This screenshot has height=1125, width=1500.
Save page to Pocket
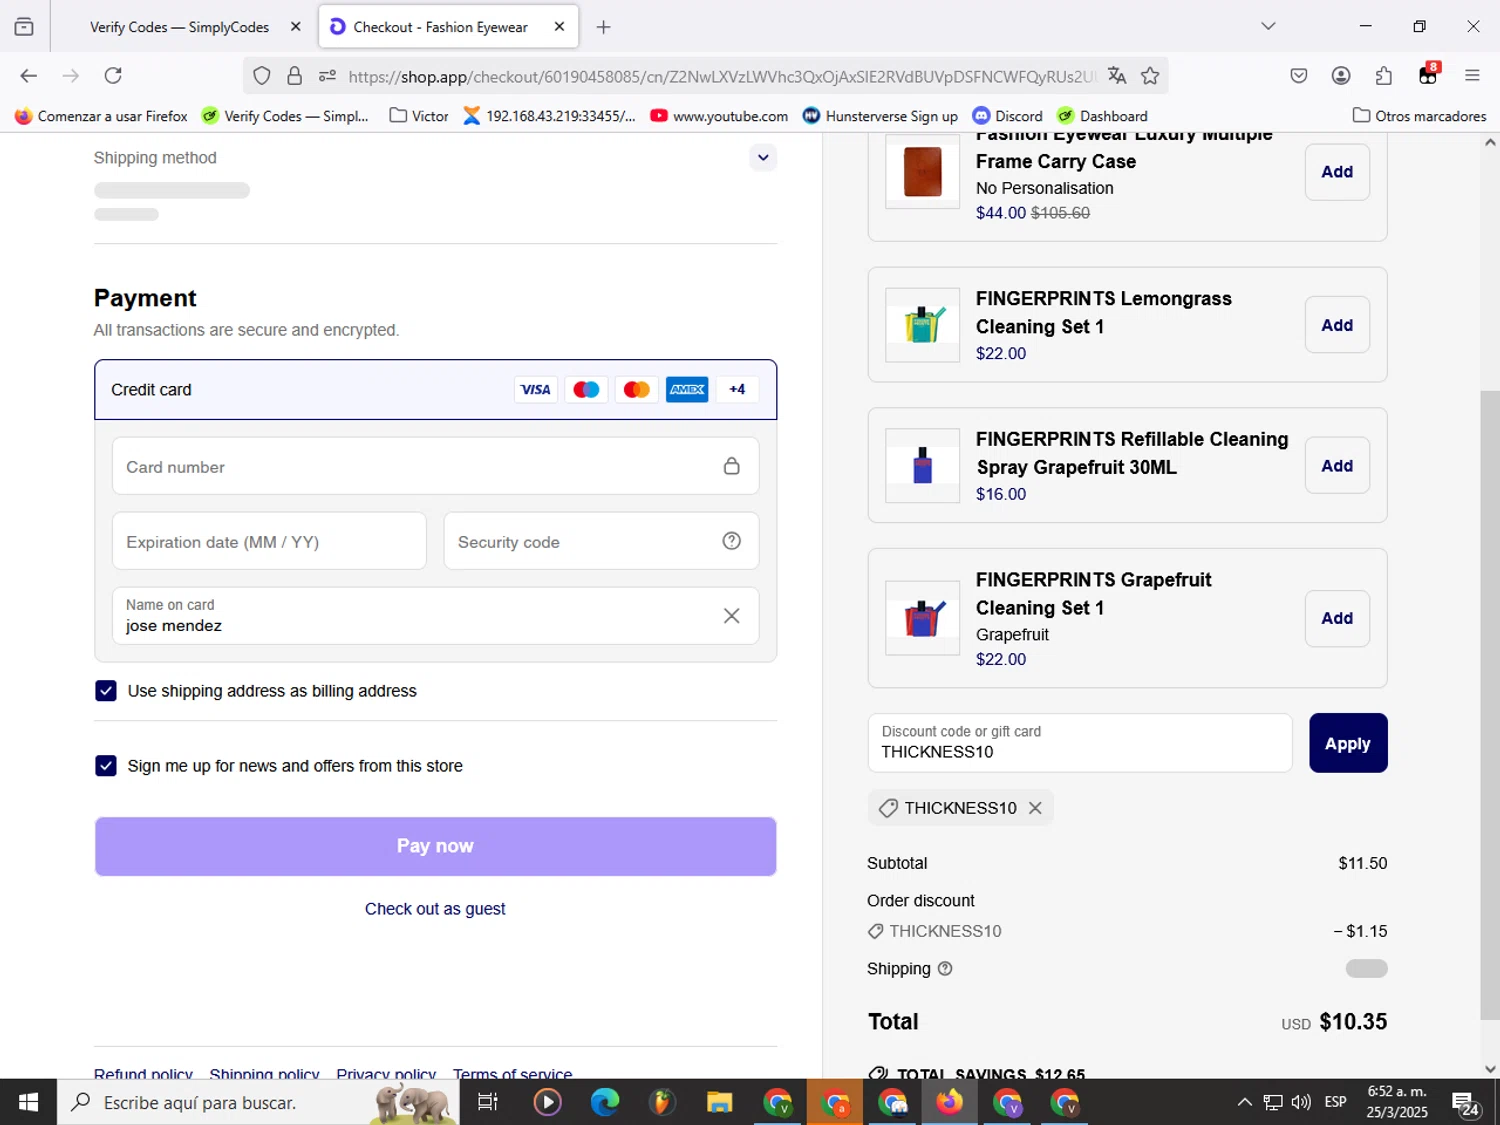coord(1299,76)
